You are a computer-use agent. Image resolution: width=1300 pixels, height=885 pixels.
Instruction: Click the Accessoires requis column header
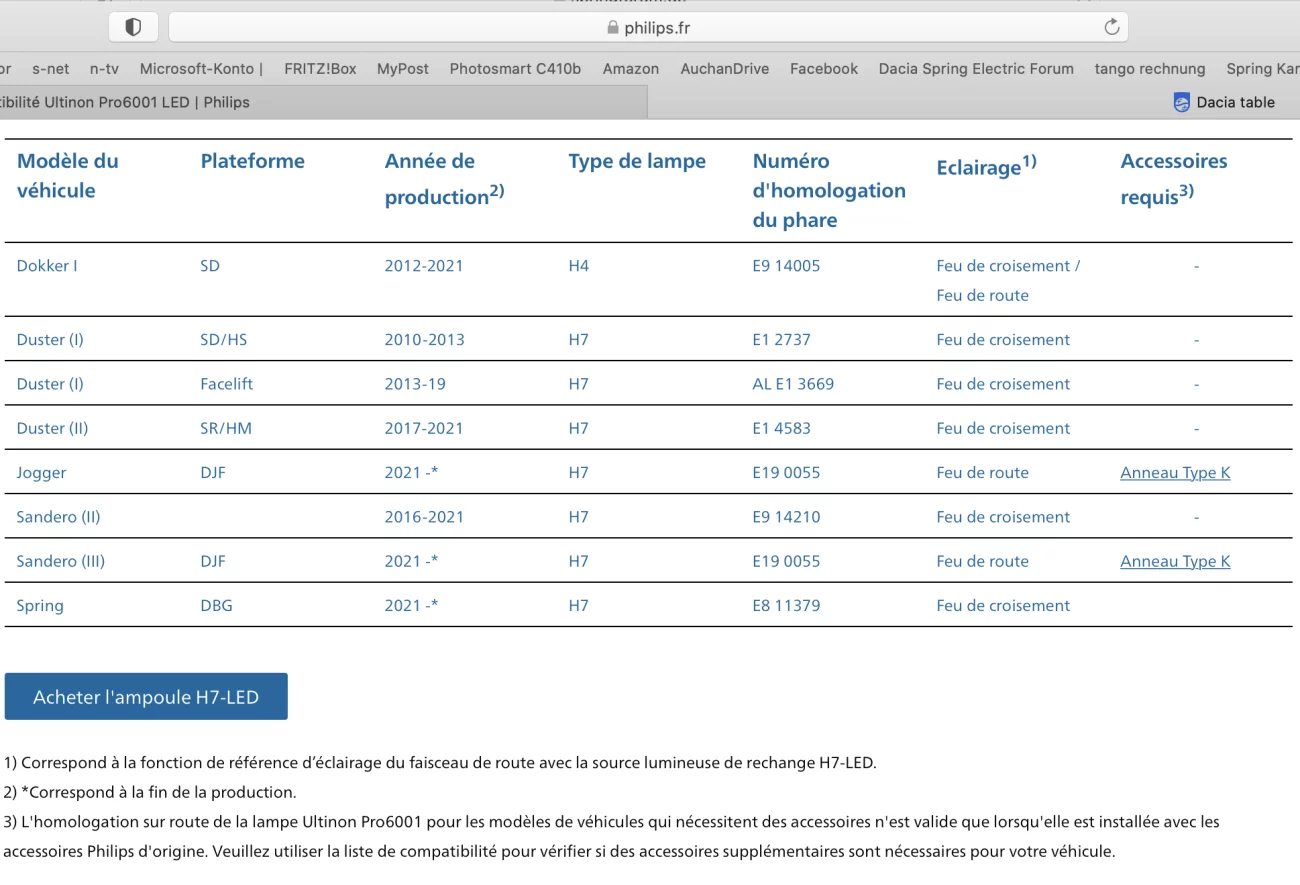(1174, 178)
